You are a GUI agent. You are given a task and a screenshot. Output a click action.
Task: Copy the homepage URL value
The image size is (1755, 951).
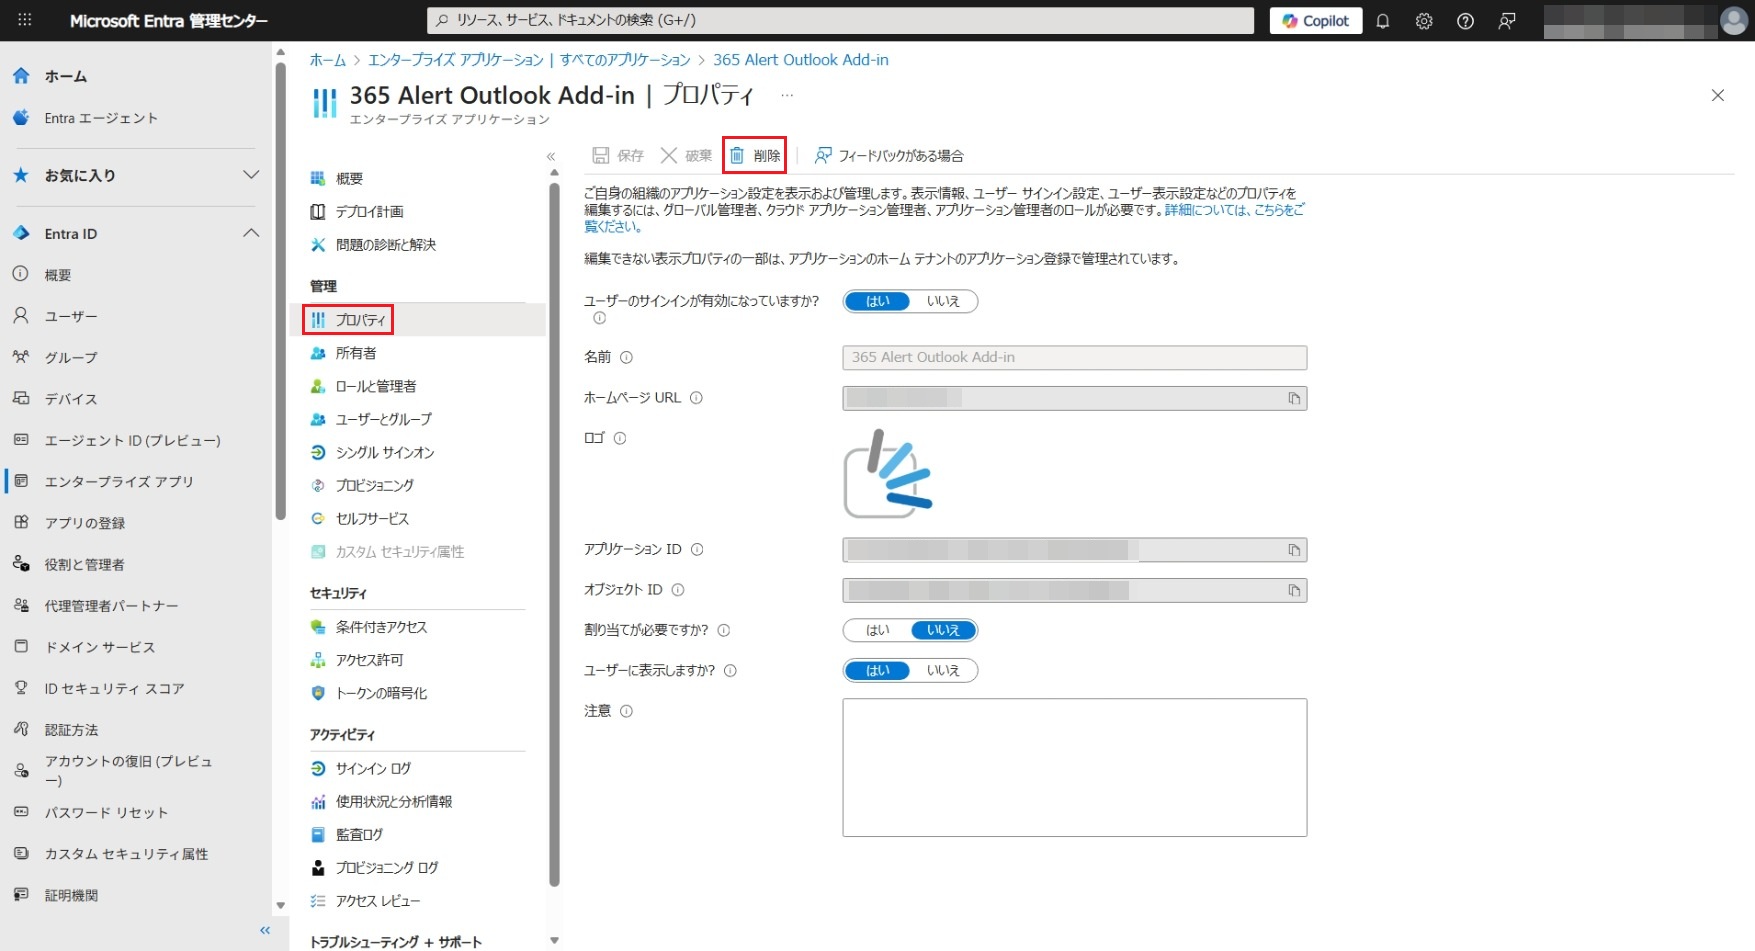[1294, 399]
